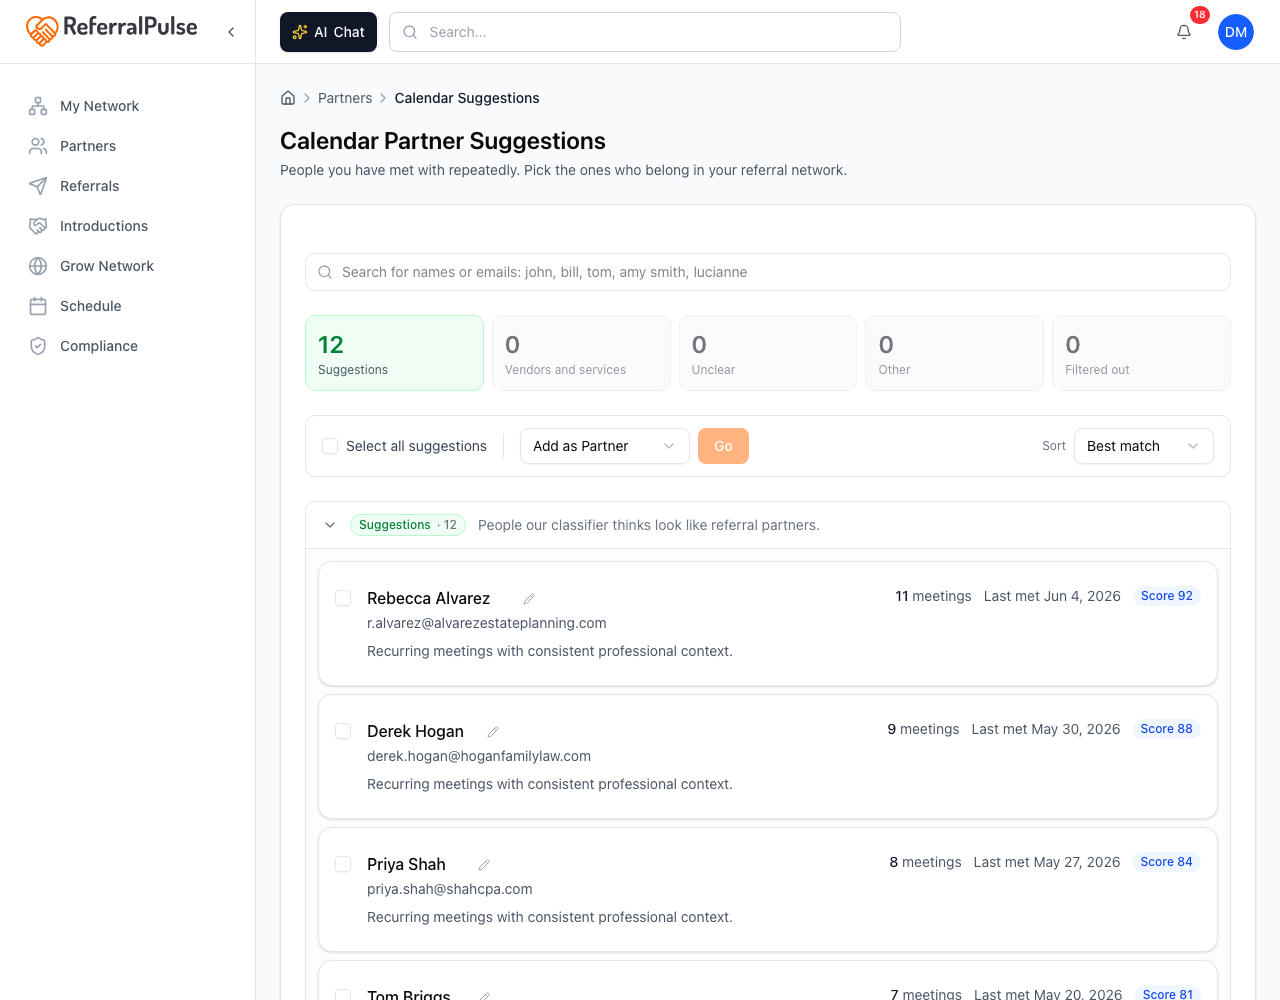Click the orange Go button

(723, 446)
